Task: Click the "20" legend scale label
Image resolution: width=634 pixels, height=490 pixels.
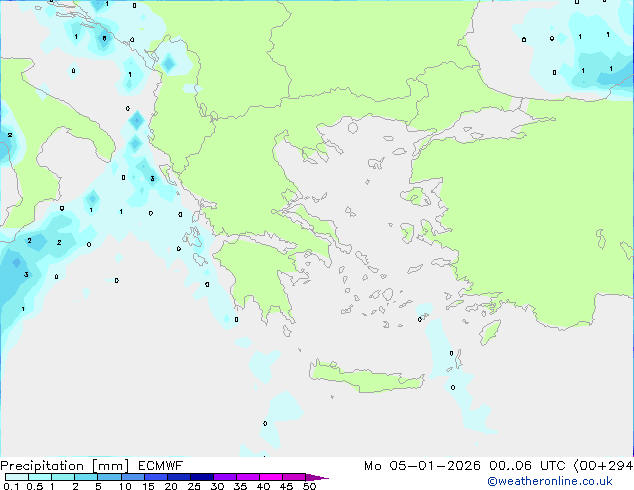Action: tap(171, 486)
